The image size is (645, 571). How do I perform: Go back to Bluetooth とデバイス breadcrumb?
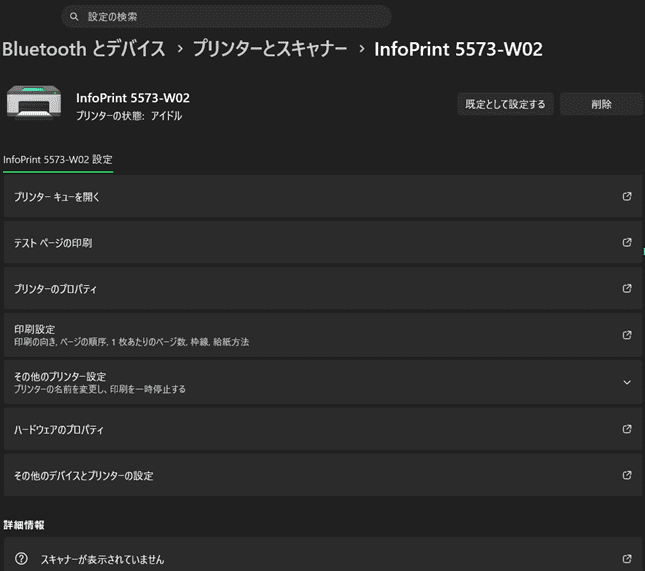click(84, 49)
